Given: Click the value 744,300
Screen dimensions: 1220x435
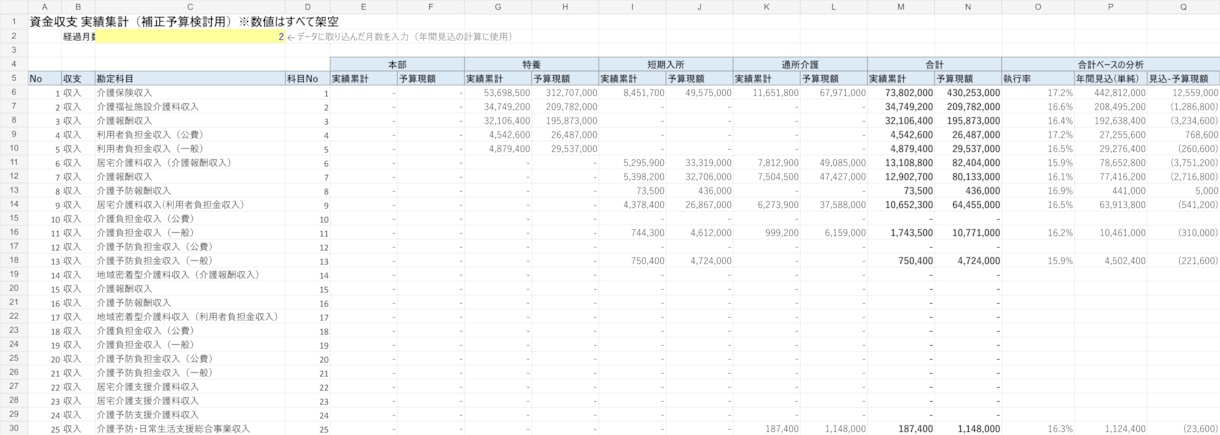Looking at the screenshot, I should coord(648,232).
